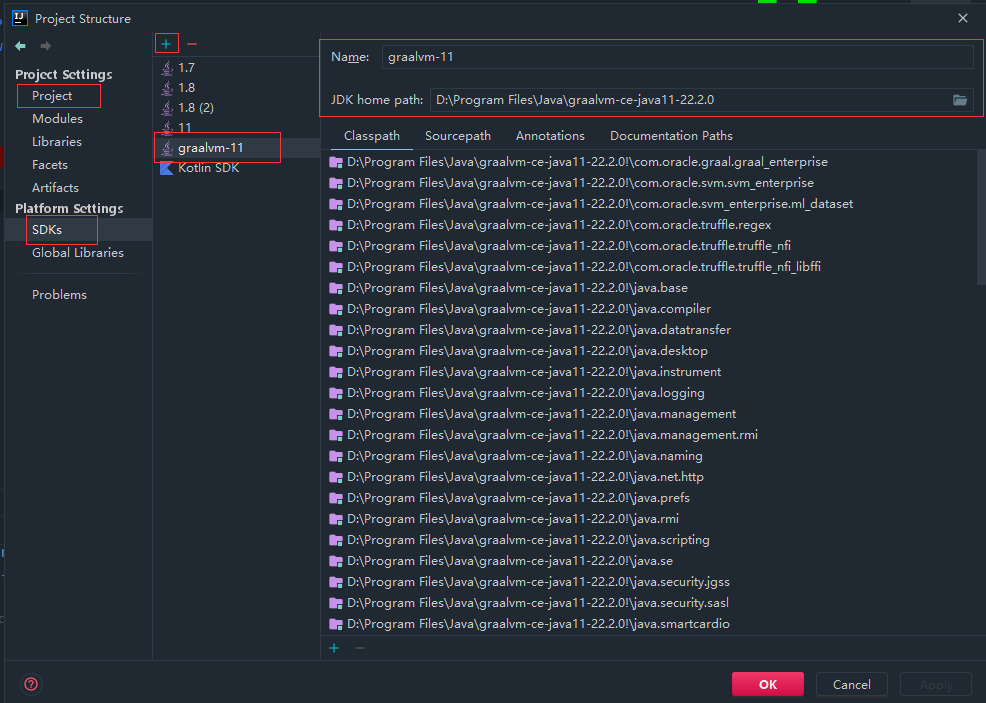Click the back navigation arrow
This screenshot has width=986, height=703.
point(21,46)
